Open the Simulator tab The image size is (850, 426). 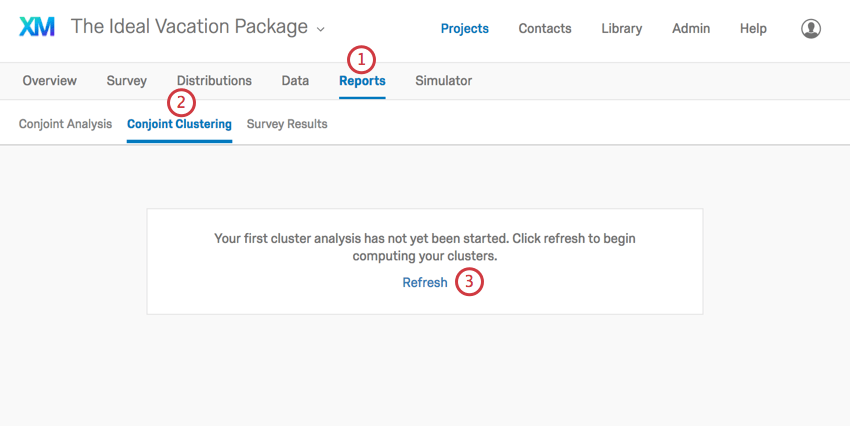443,81
